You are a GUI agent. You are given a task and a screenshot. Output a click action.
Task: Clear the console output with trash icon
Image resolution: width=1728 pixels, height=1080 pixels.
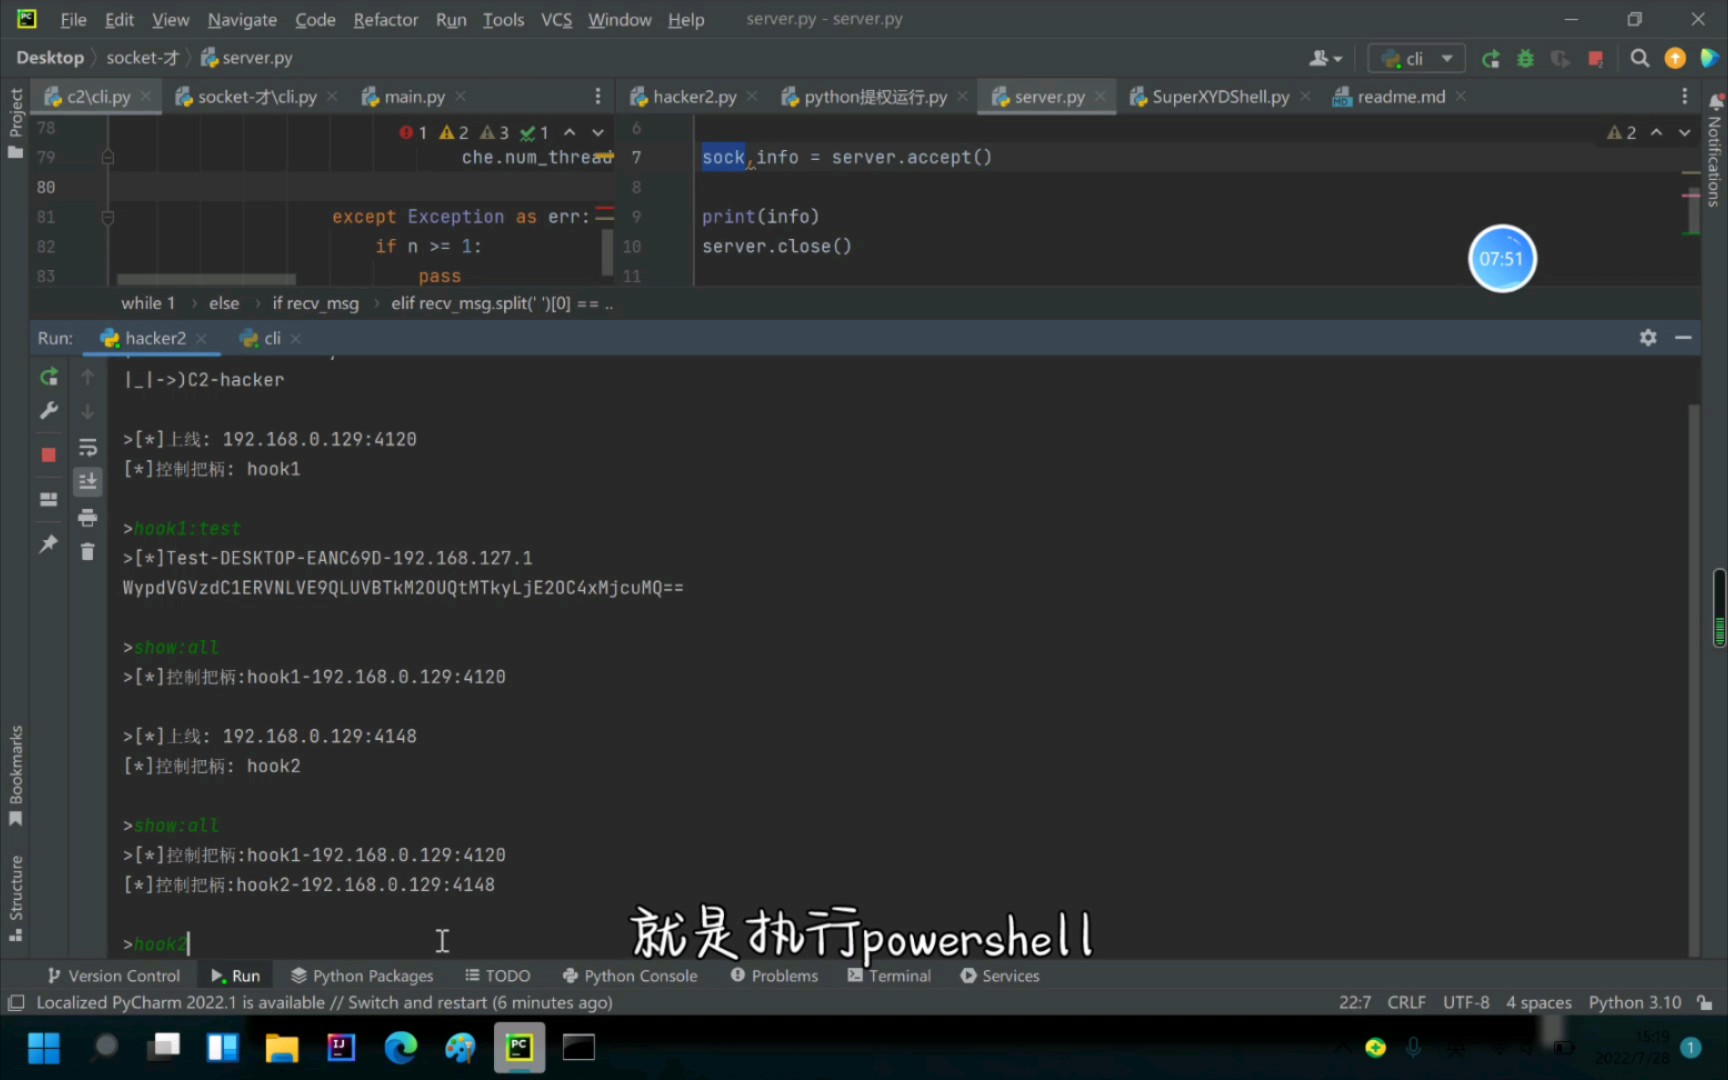[x=88, y=551]
